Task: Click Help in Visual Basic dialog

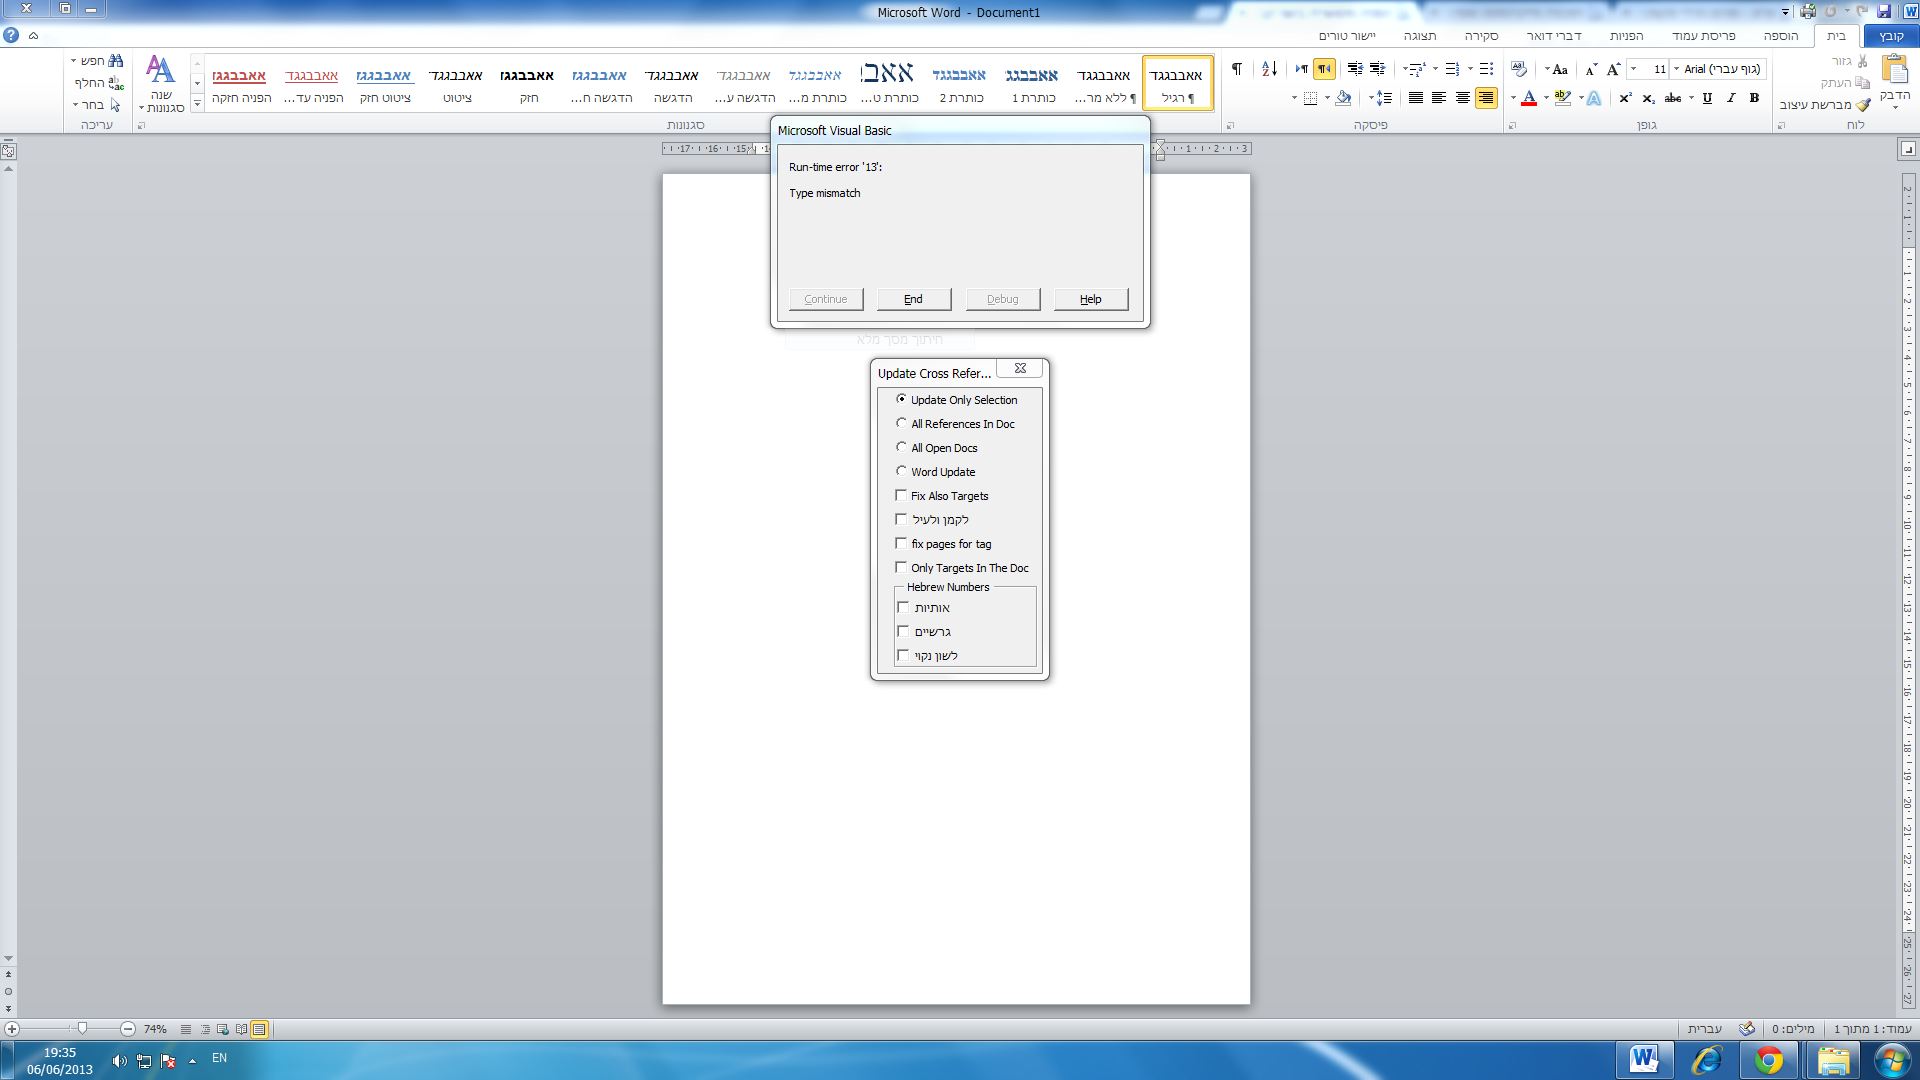Action: point(1090,299)
